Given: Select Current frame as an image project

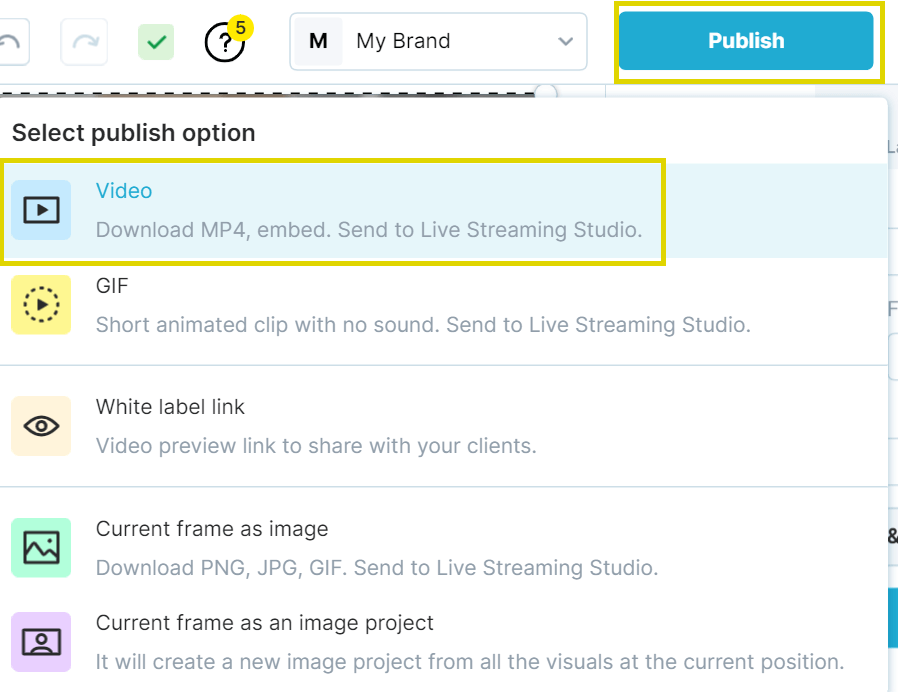Looking at the screenshot, I should pos(468,642).
